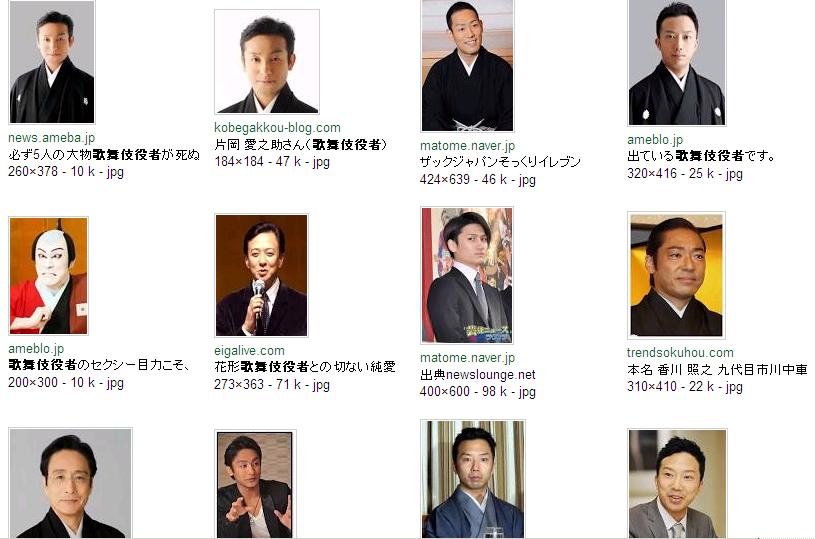Select thumbnail of man holding microphone

pos(261,275)
